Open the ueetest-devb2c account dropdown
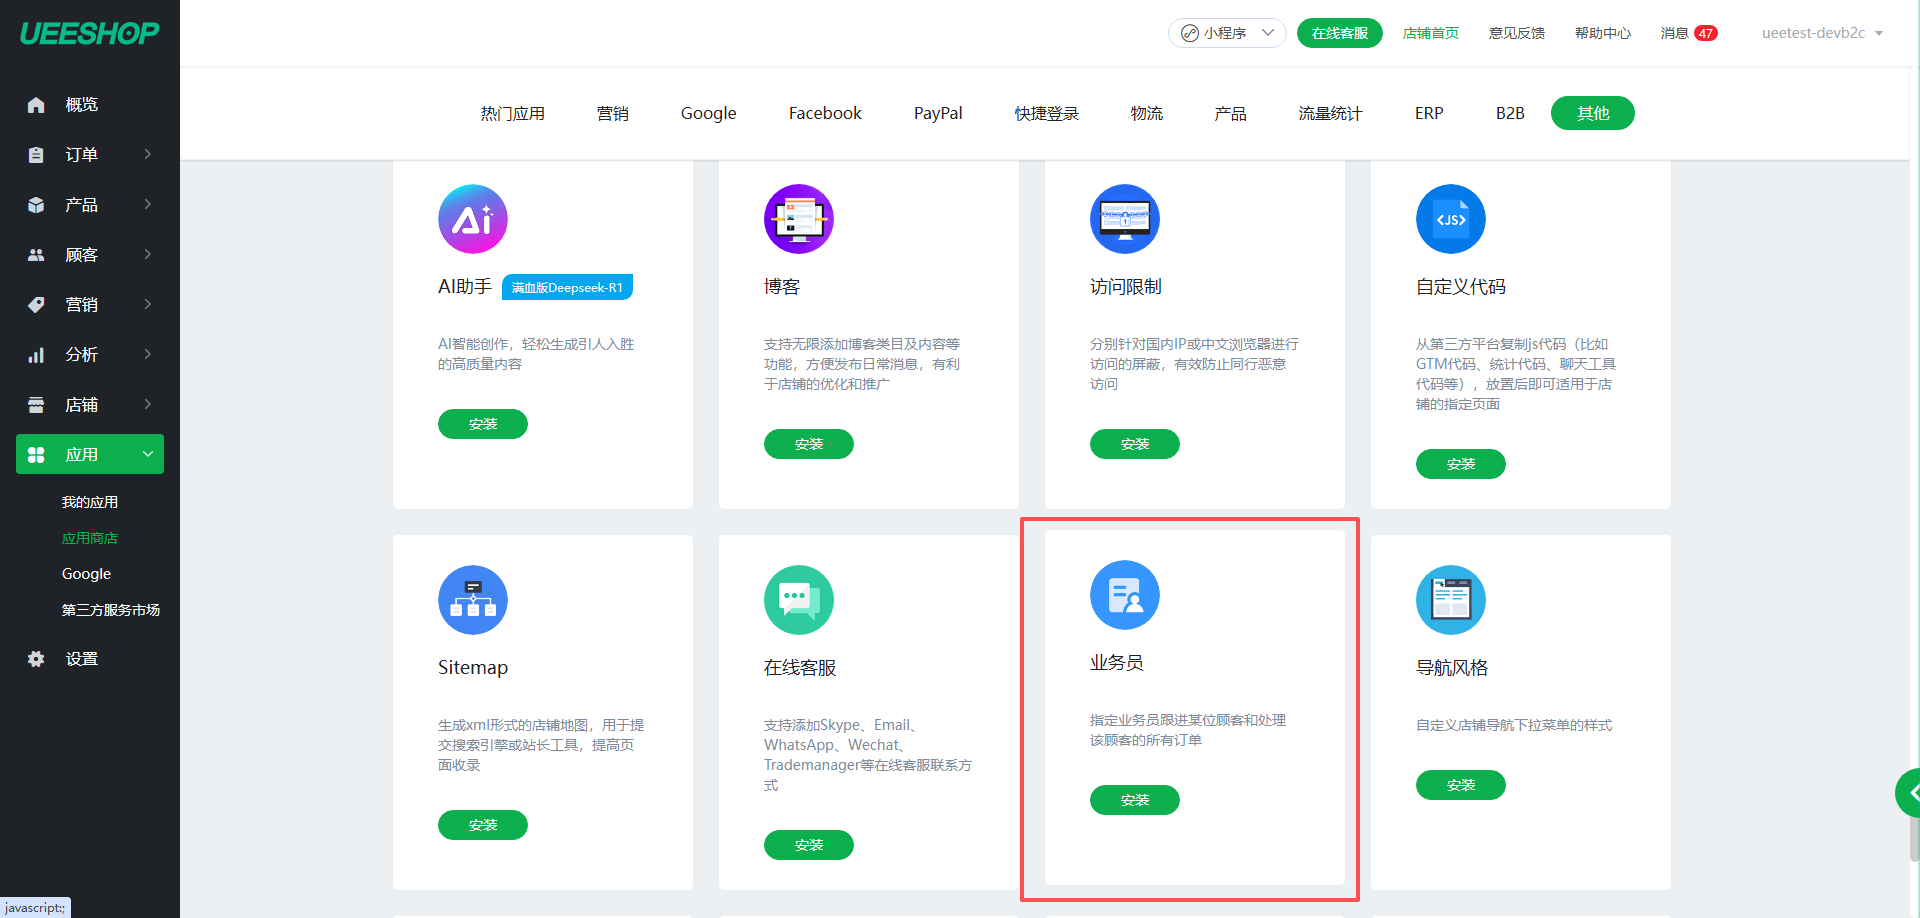 (x=1821, y=33)
